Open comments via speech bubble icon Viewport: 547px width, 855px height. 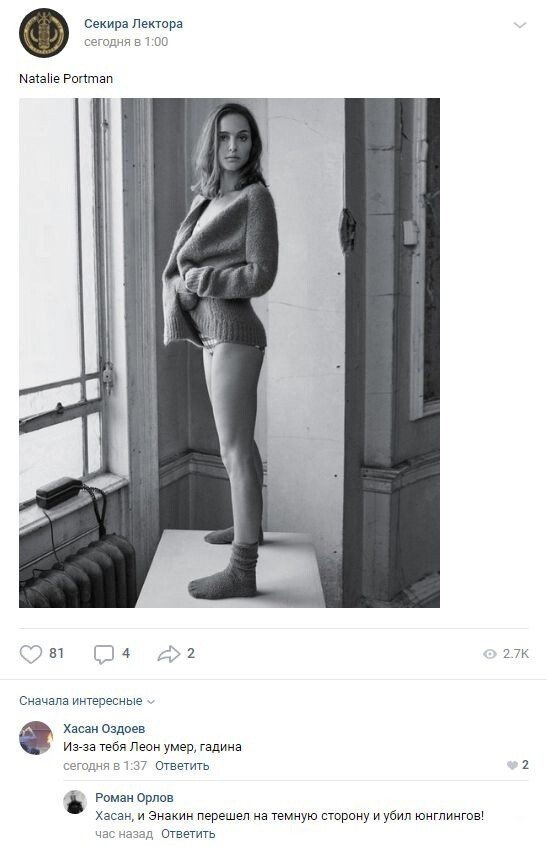click(104, 654)
